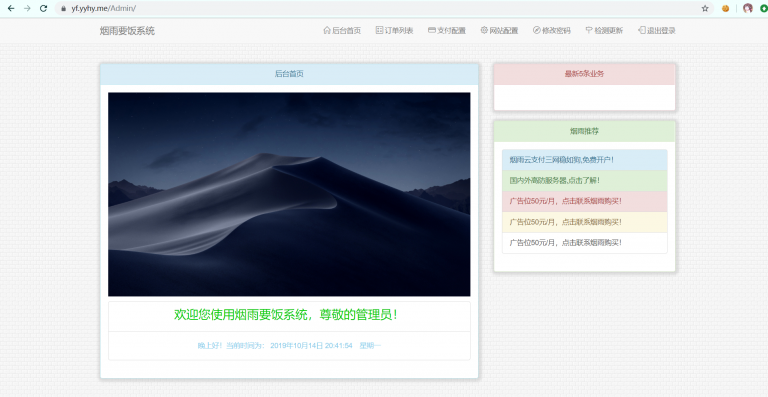Select 修改密码 in the navigation bar
The height and width of the screenshot is (397, 768).
click(552, 30)
